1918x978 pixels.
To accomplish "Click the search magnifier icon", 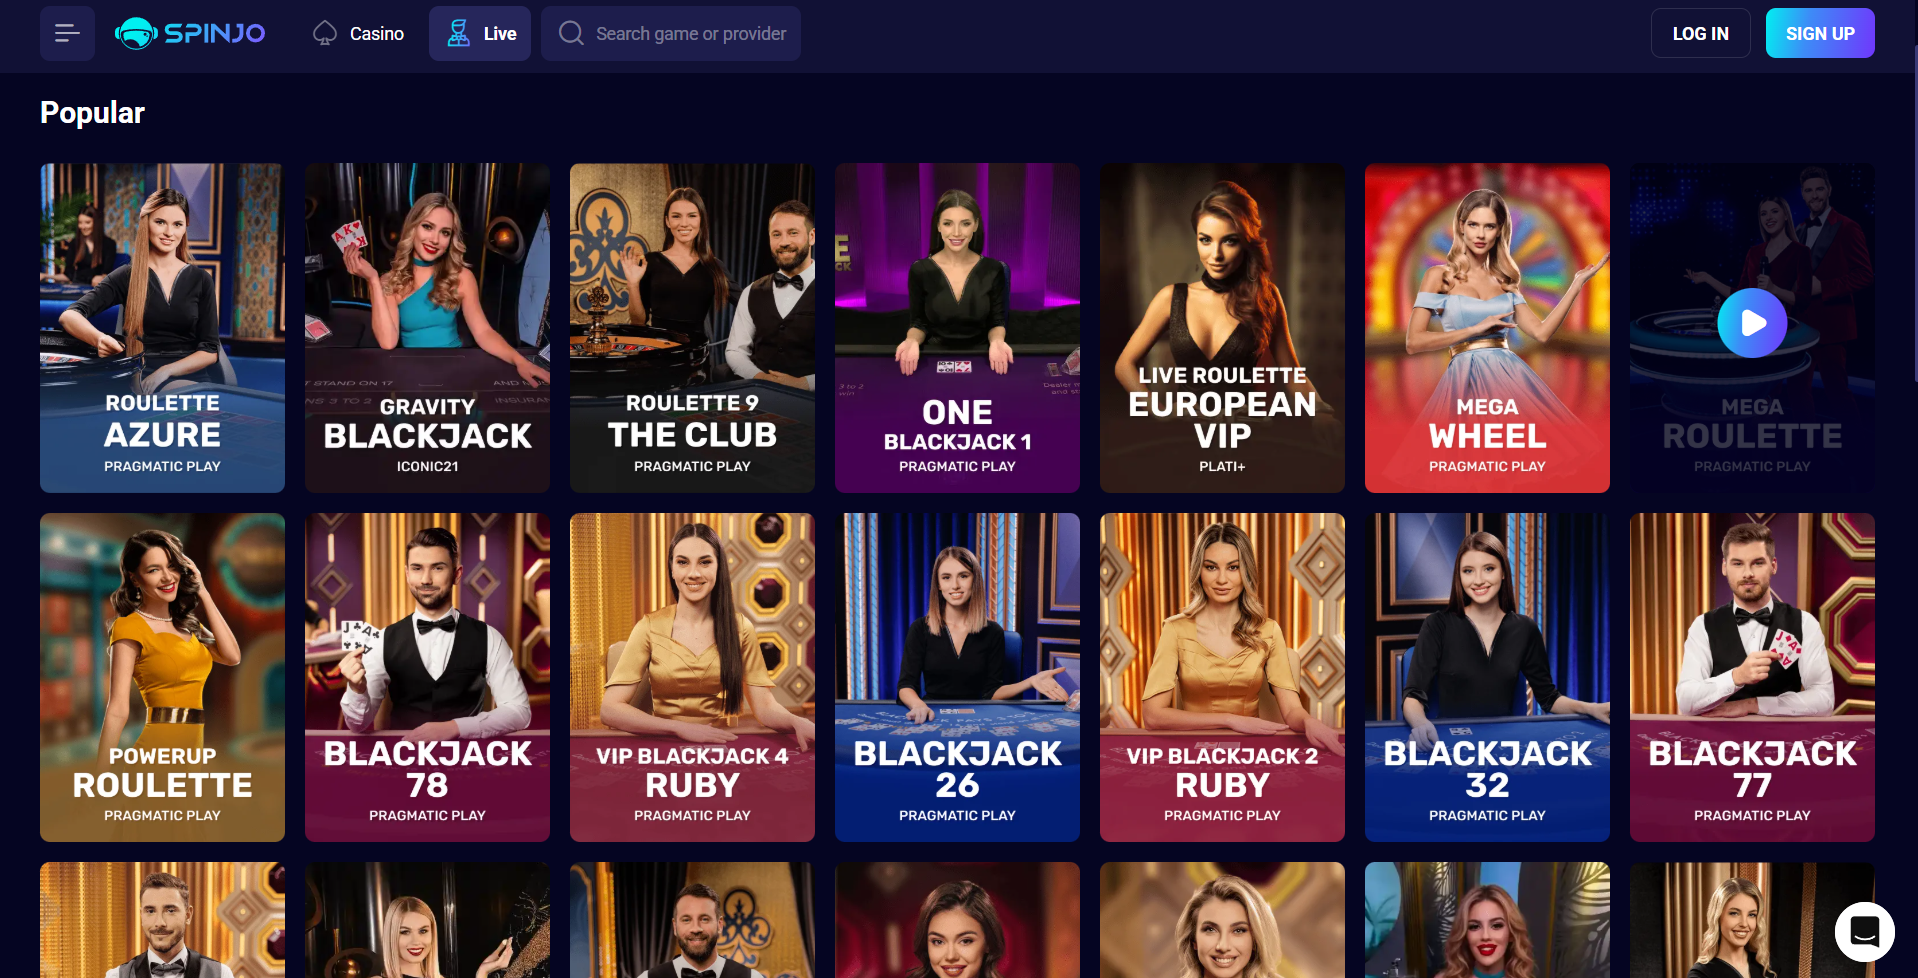I will coord(571,33).
